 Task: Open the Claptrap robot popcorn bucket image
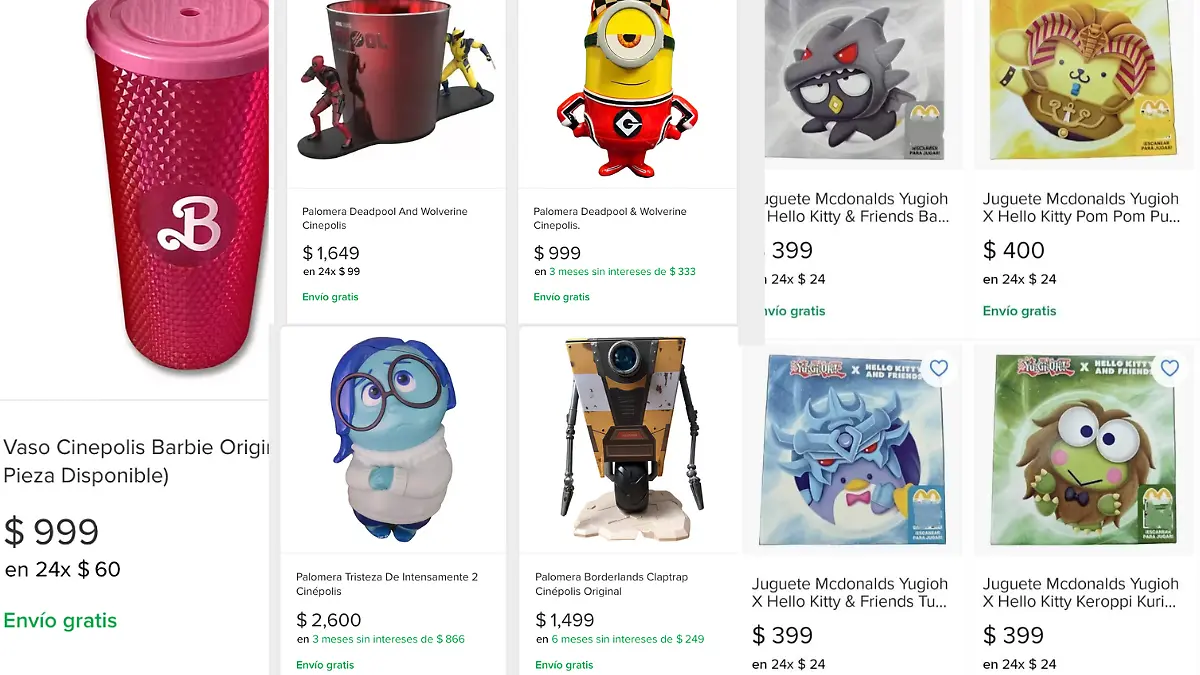(628, 440)
